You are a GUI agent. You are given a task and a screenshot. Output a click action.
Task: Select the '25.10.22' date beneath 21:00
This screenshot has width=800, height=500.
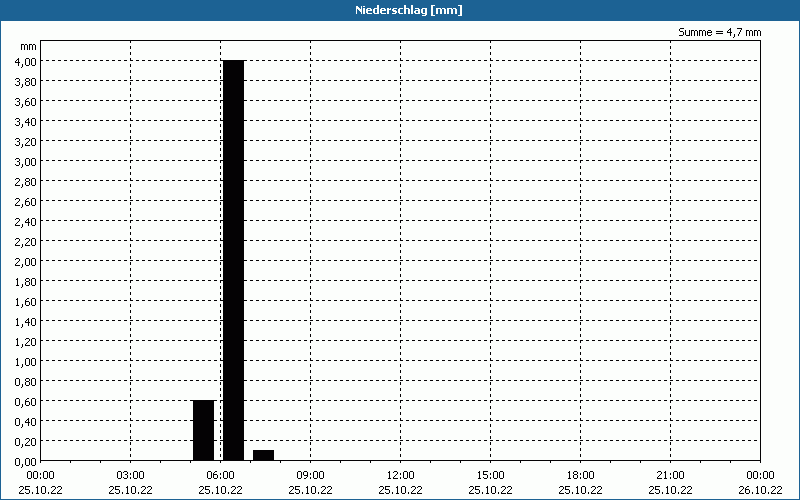670,490
